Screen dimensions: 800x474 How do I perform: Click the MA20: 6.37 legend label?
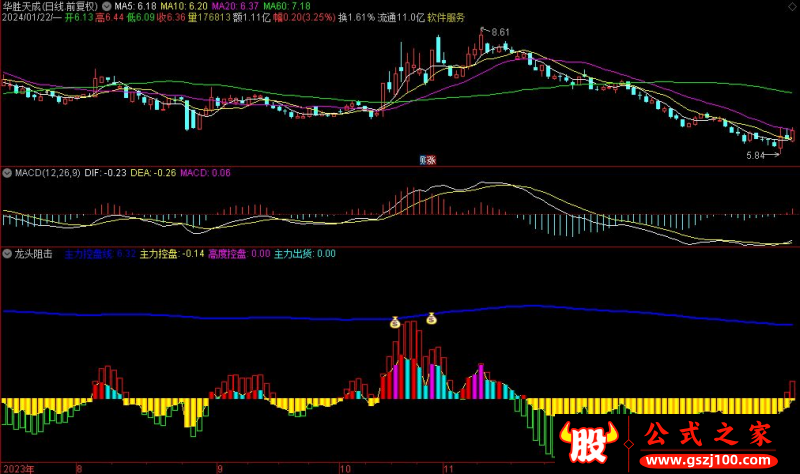[x=238, y=6]
